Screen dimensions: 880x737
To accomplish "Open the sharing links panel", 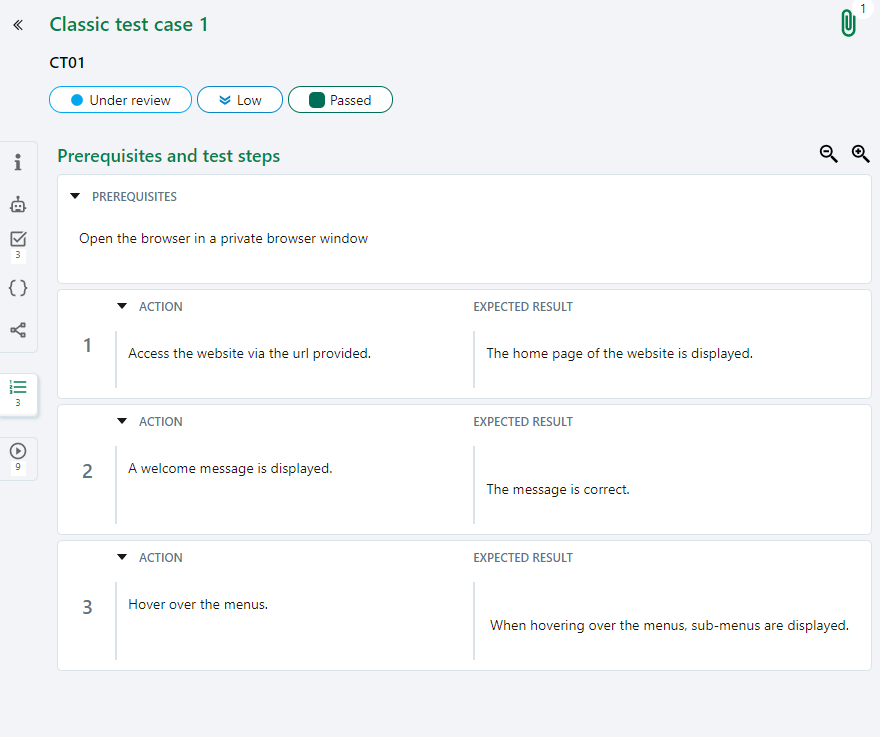I will click(x=18, y=330).
